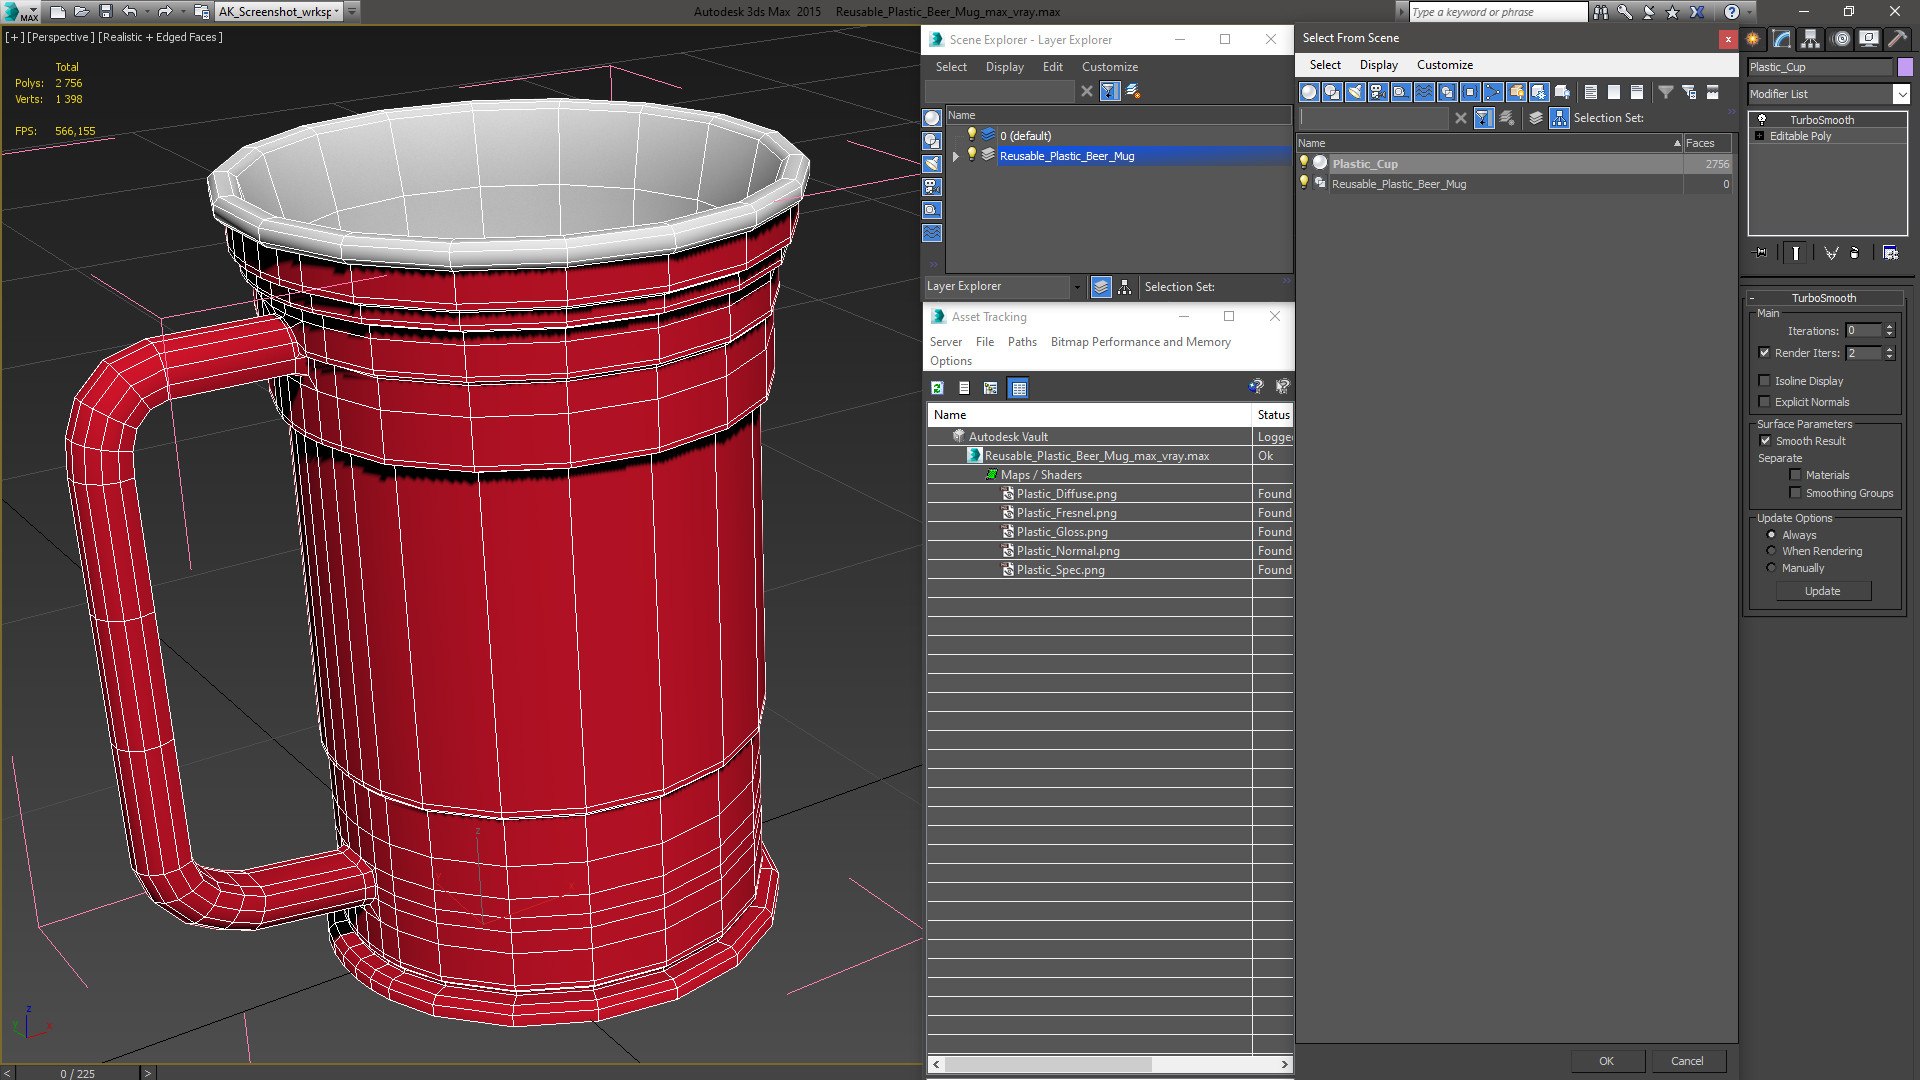Image resolution: width=1920 pixels, height=1080 pixels.
Task: Click the star favorites icon in title bar
Action: click(1673, 12)
